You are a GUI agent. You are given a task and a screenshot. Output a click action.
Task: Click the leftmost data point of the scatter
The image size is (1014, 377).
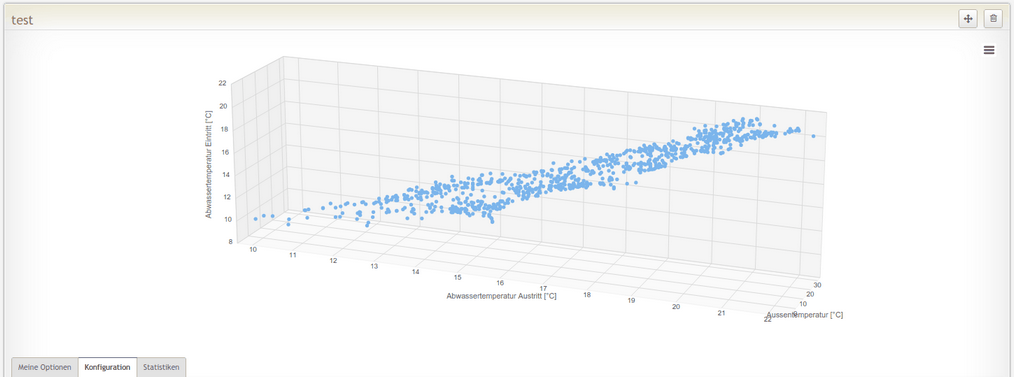(255, 219)
